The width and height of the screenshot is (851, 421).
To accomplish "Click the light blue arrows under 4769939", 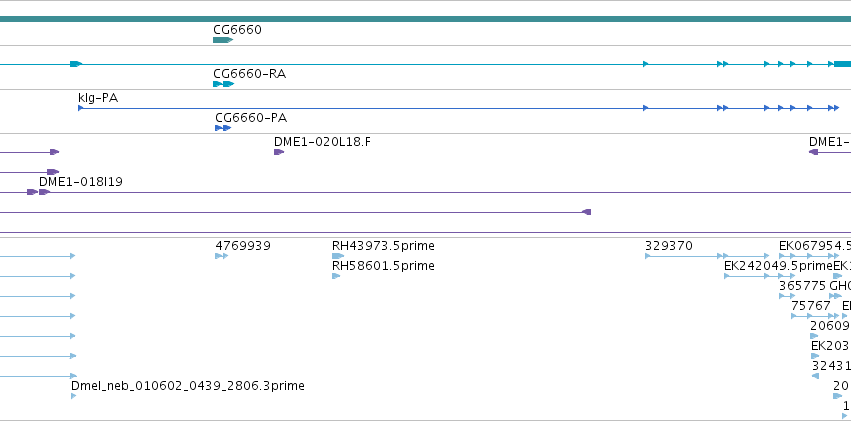I will 222,256.
